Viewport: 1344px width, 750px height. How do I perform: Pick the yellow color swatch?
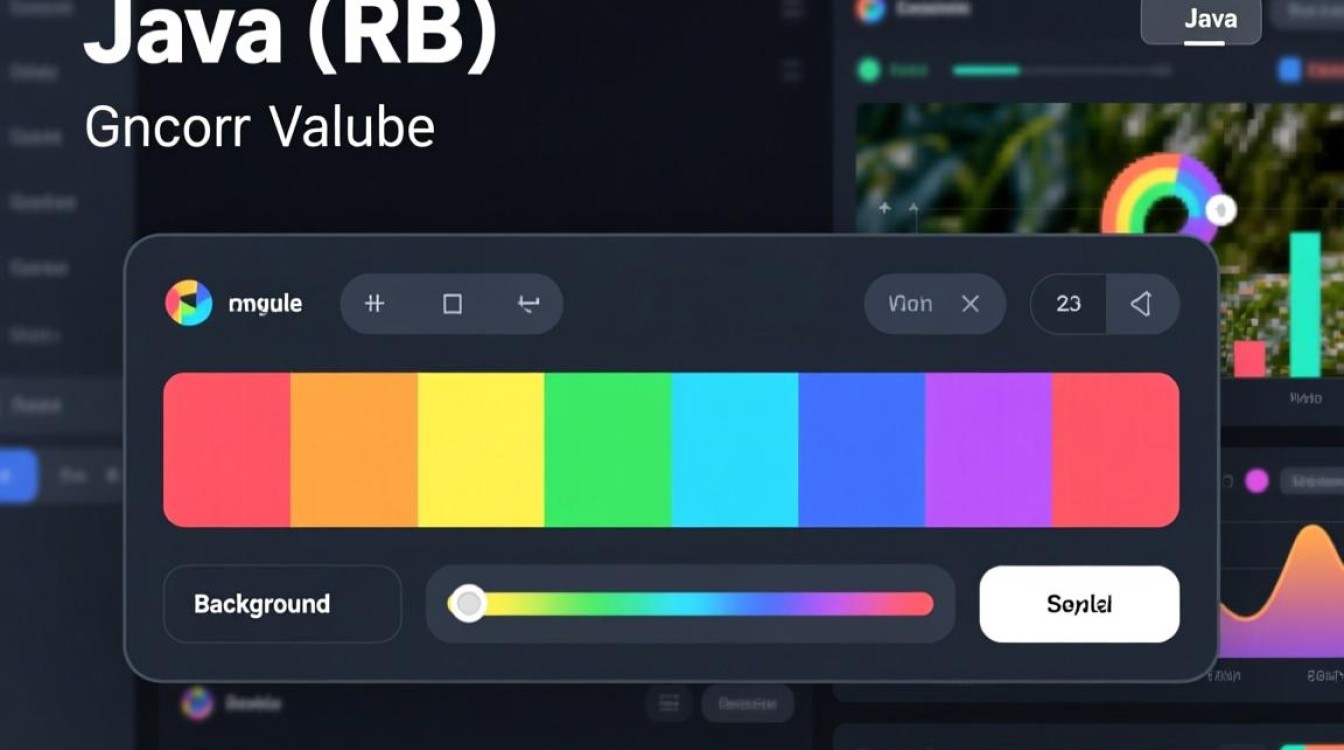[481, 450]
